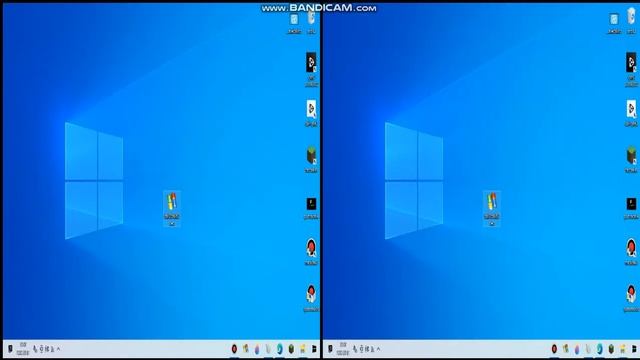Open the clock and date on left taskbar
This screenshot has width=640, height=360.
tap(23, 349)
